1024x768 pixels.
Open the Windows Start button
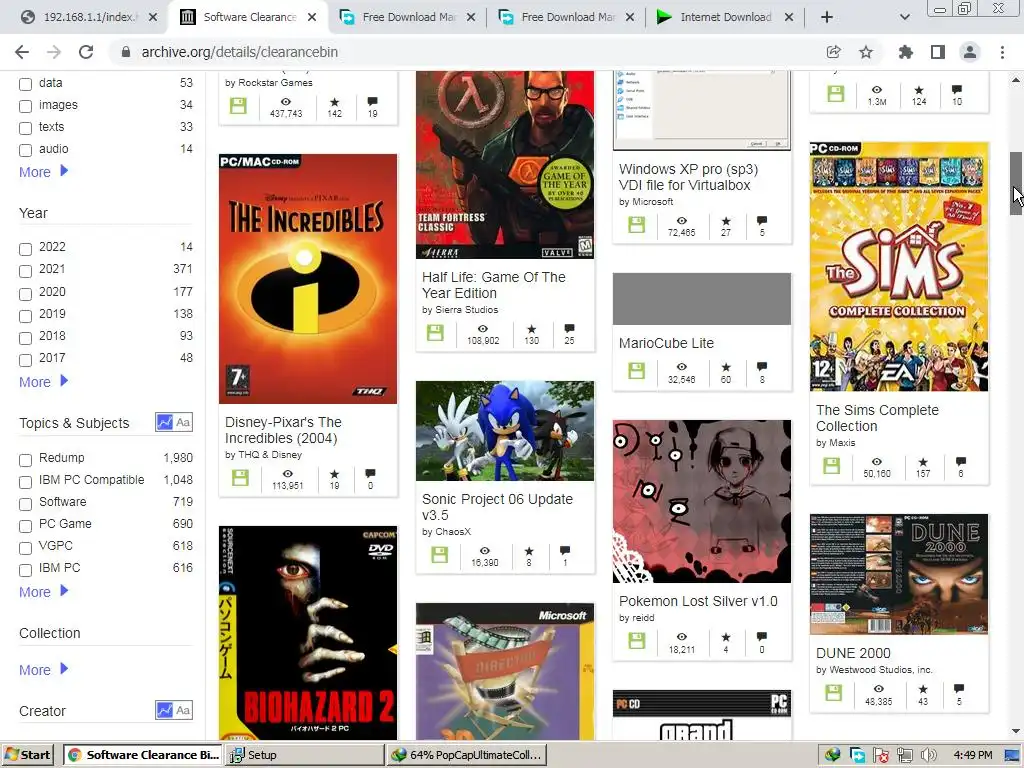point(27,755)
